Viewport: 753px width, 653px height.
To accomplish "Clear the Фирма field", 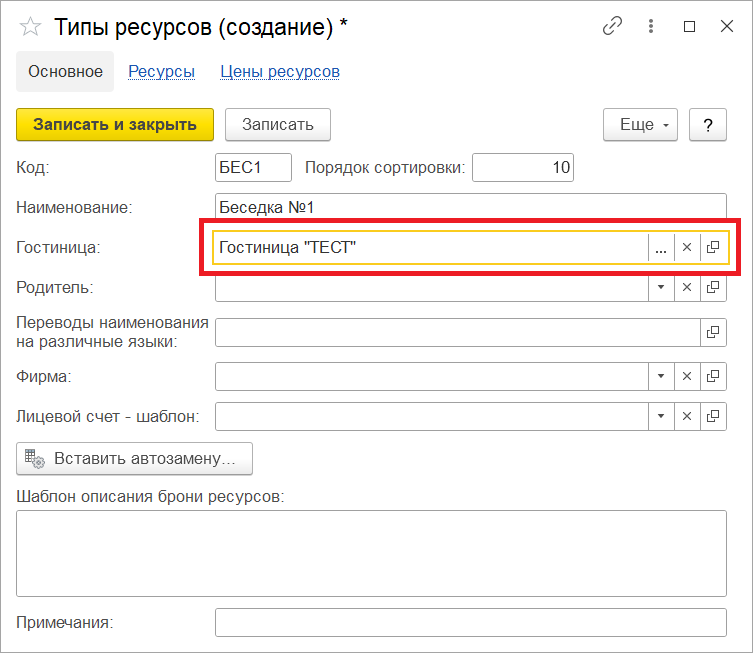I will tap(687, 376).
